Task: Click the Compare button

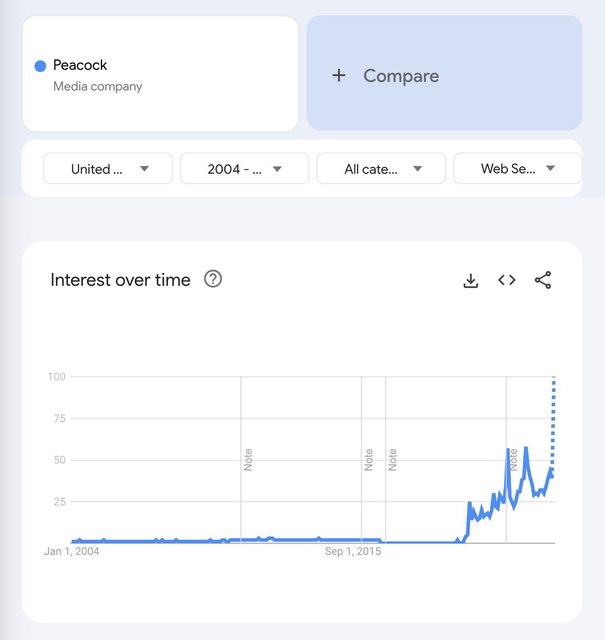Action: [444, 74]
